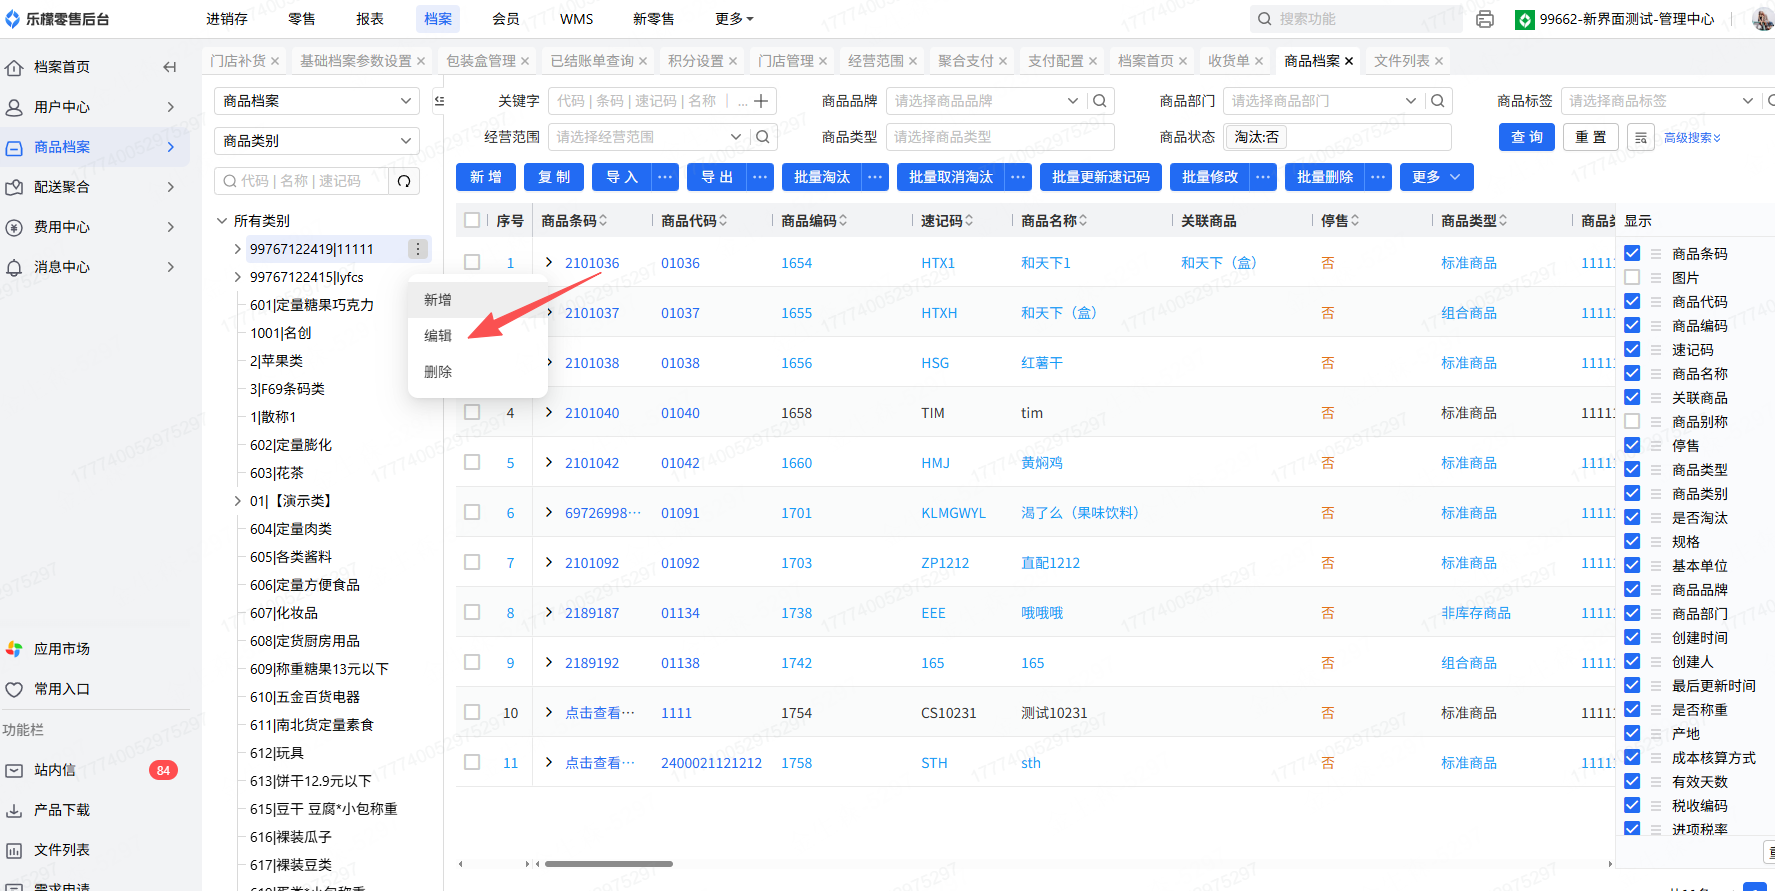1775x891 pixels.
Task: Open the ellipsis menu next to 批量删除
Action: coord(1378,177)
